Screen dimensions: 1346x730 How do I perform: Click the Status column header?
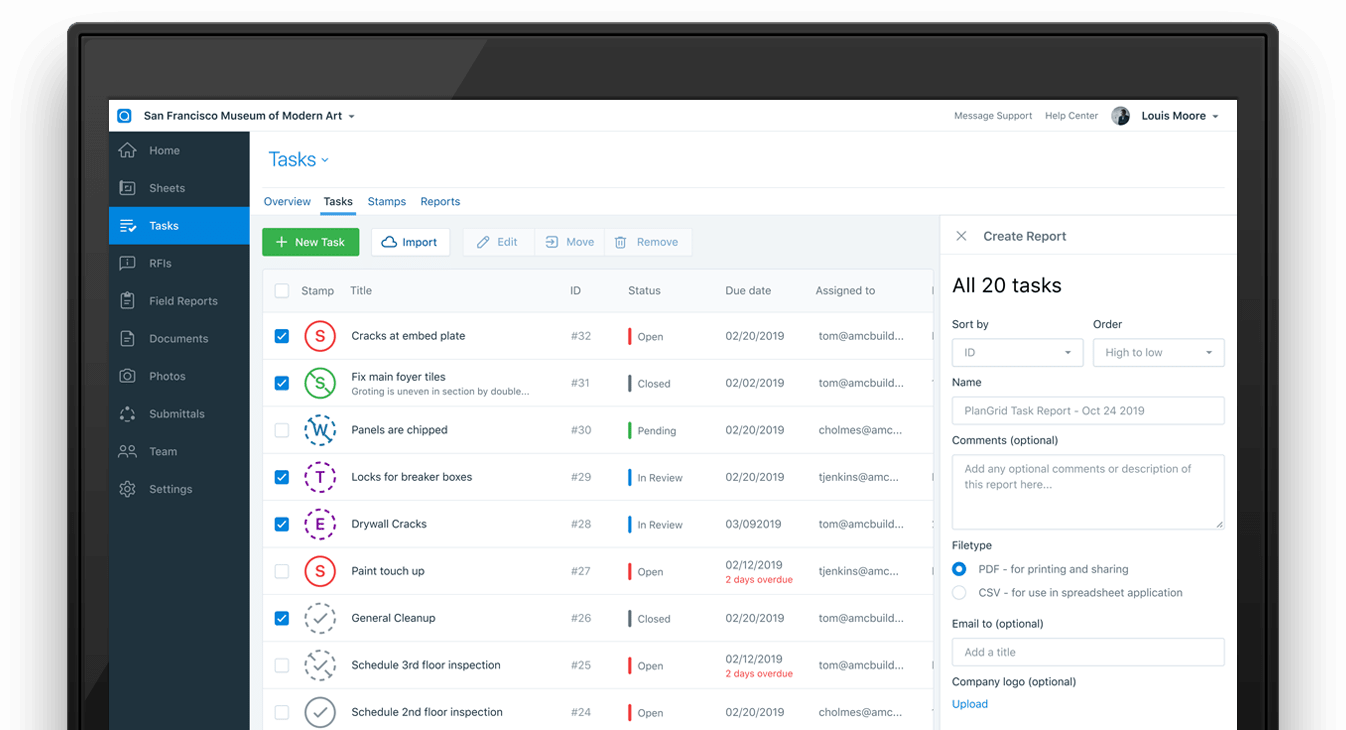click(644, 291)
